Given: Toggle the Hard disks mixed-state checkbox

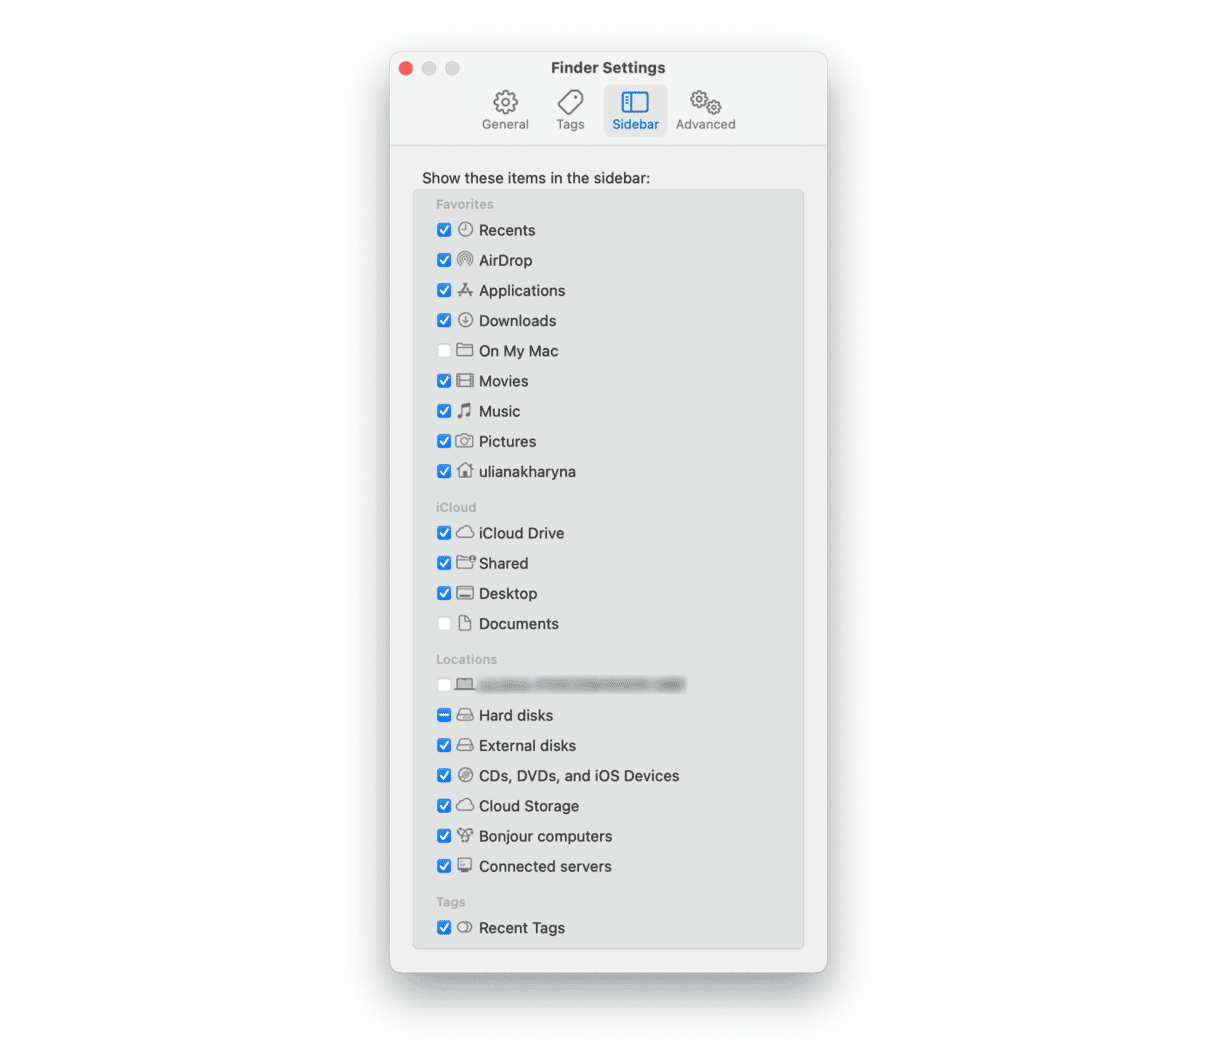Looking at the screenshot, I should click(444, 715).
